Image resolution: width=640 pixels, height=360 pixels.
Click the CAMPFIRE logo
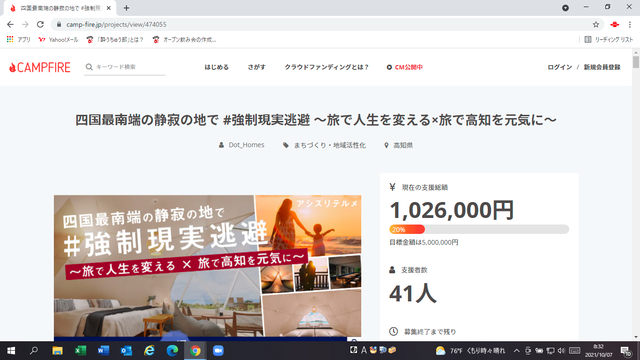click(x=40, y=67)
